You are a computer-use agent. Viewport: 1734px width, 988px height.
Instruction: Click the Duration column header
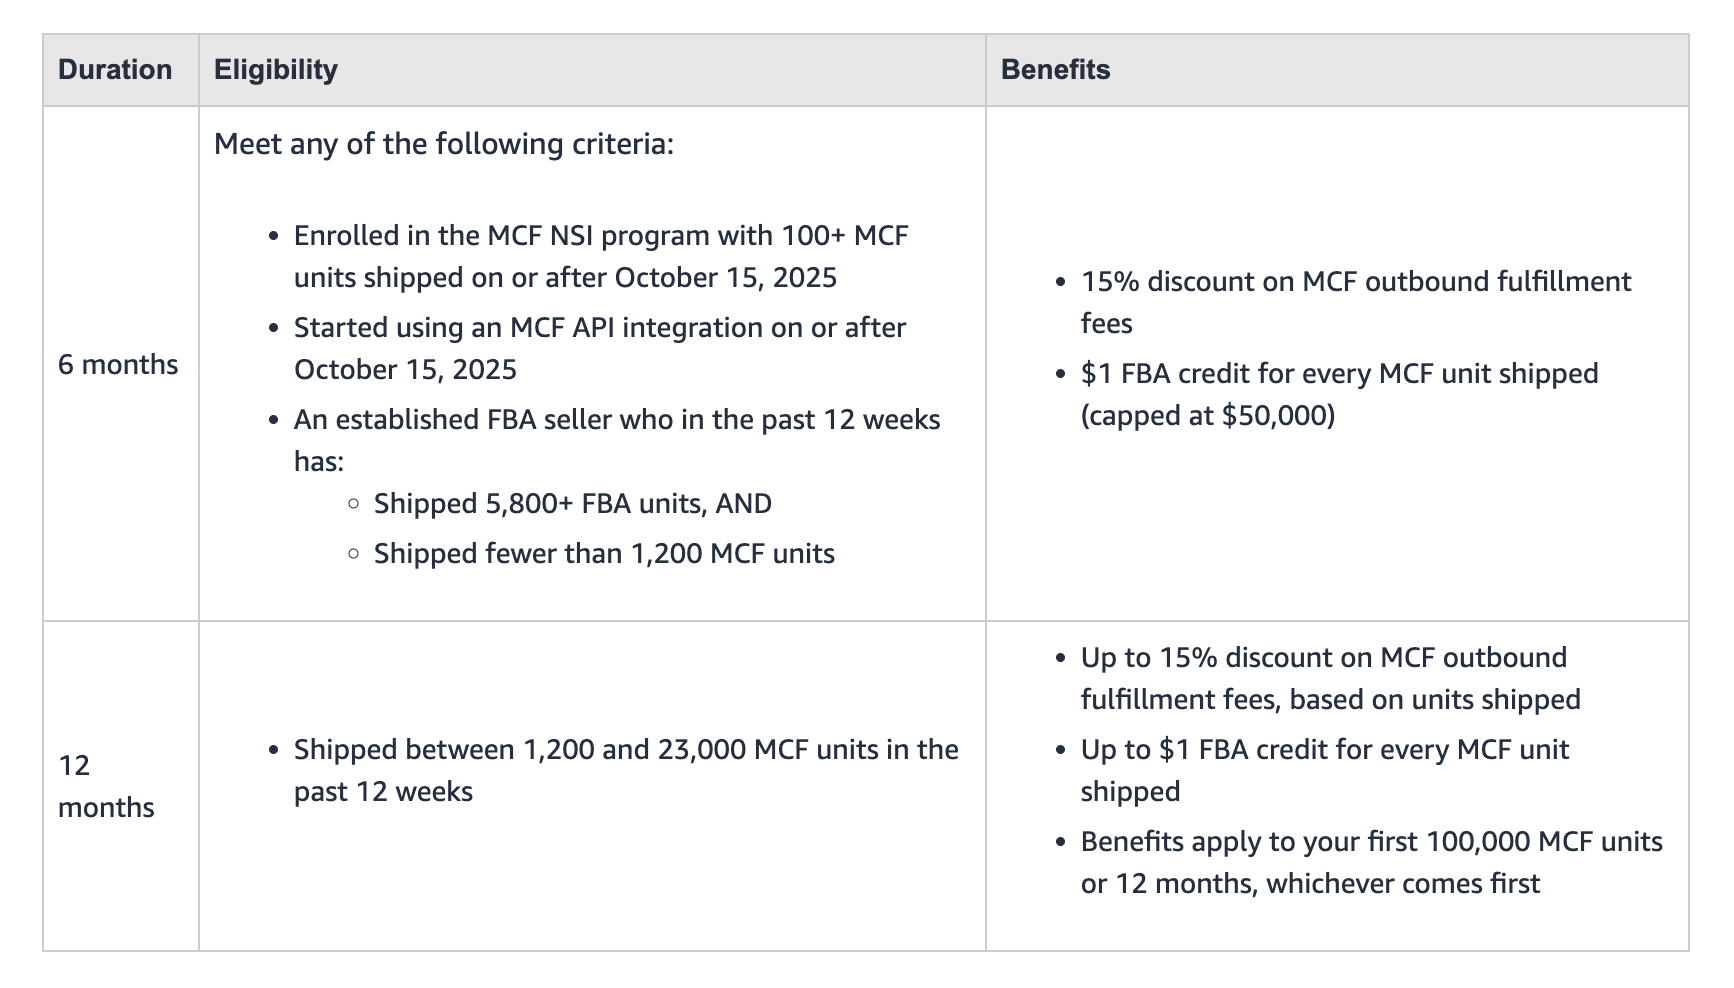point(115,70)
